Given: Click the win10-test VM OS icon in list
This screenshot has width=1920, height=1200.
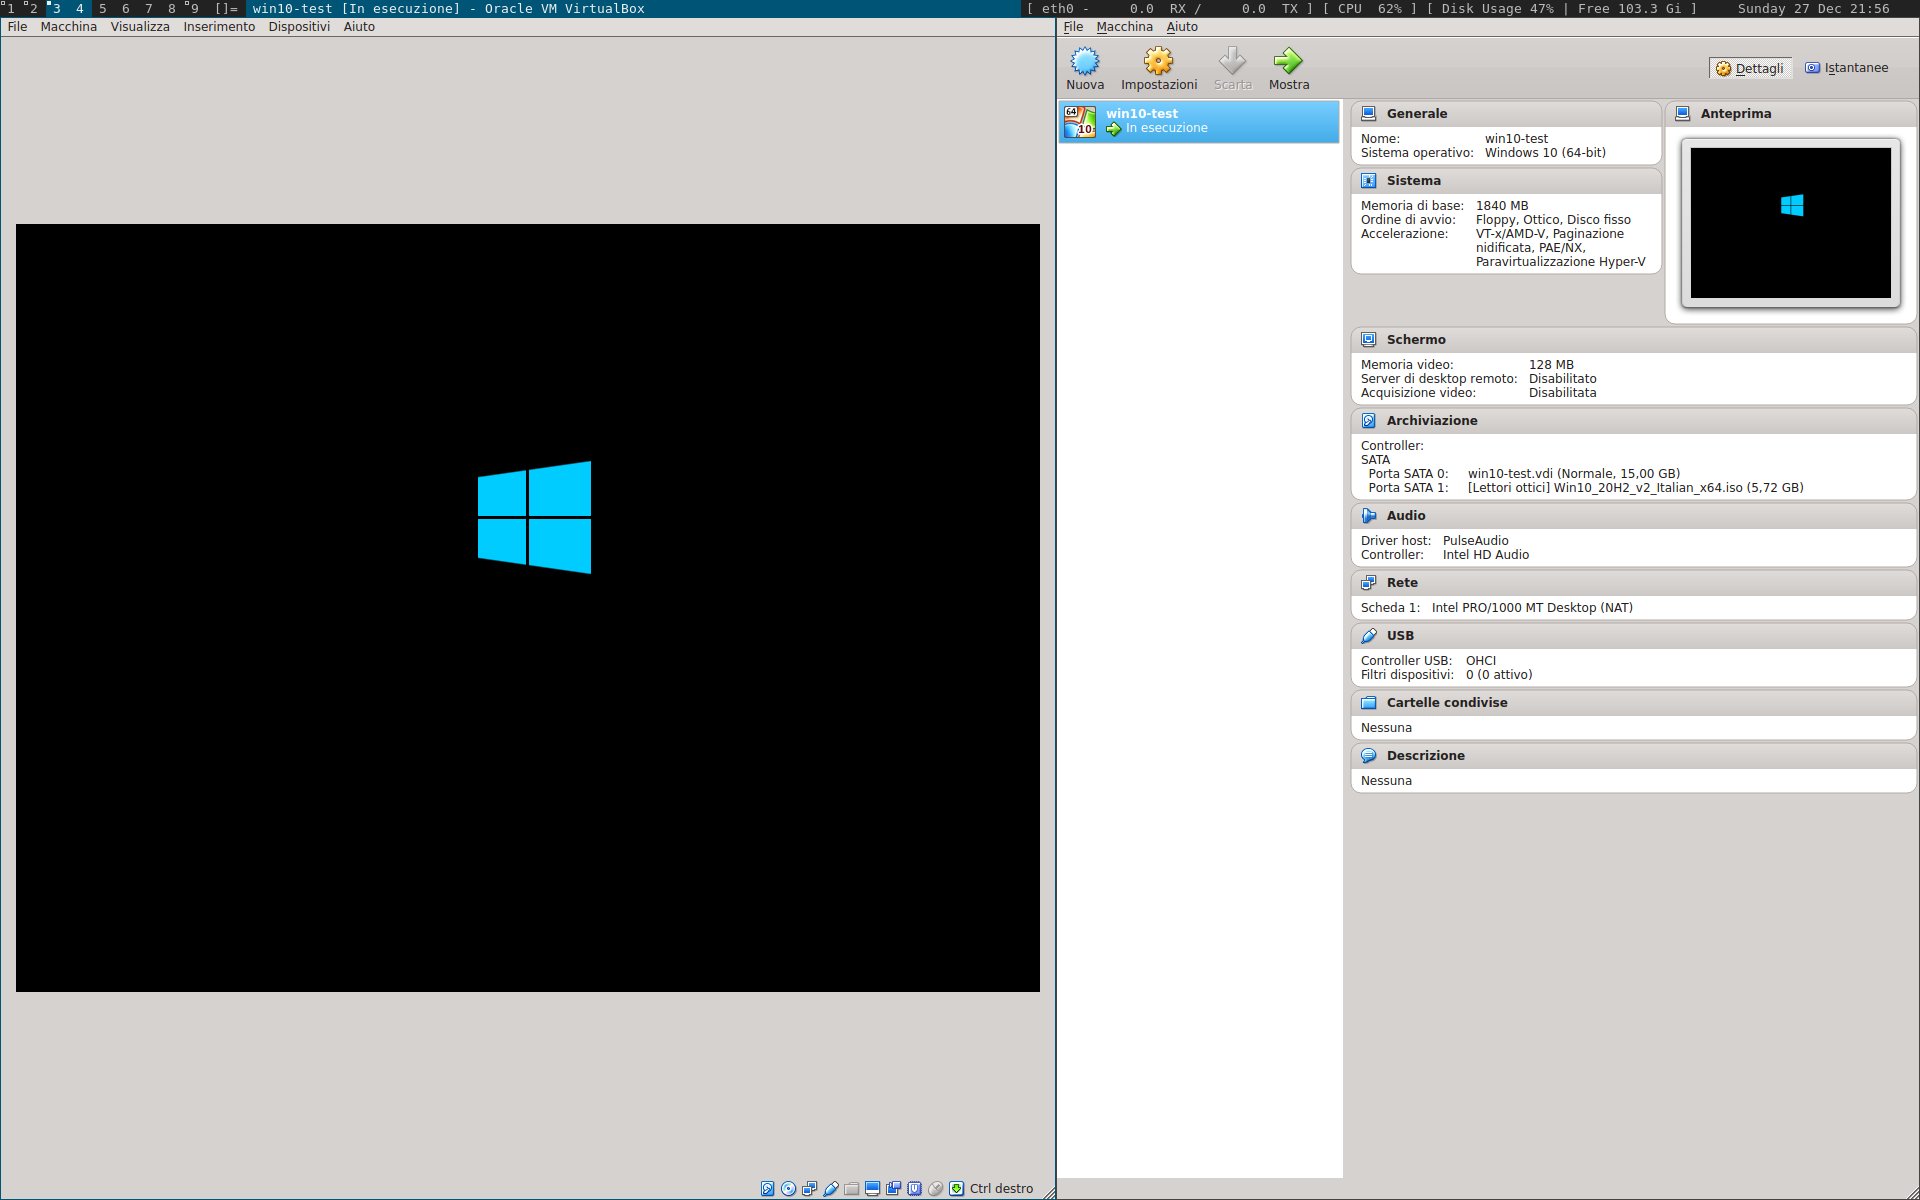Looking at the screenshot, I should tap(1080, 122).
